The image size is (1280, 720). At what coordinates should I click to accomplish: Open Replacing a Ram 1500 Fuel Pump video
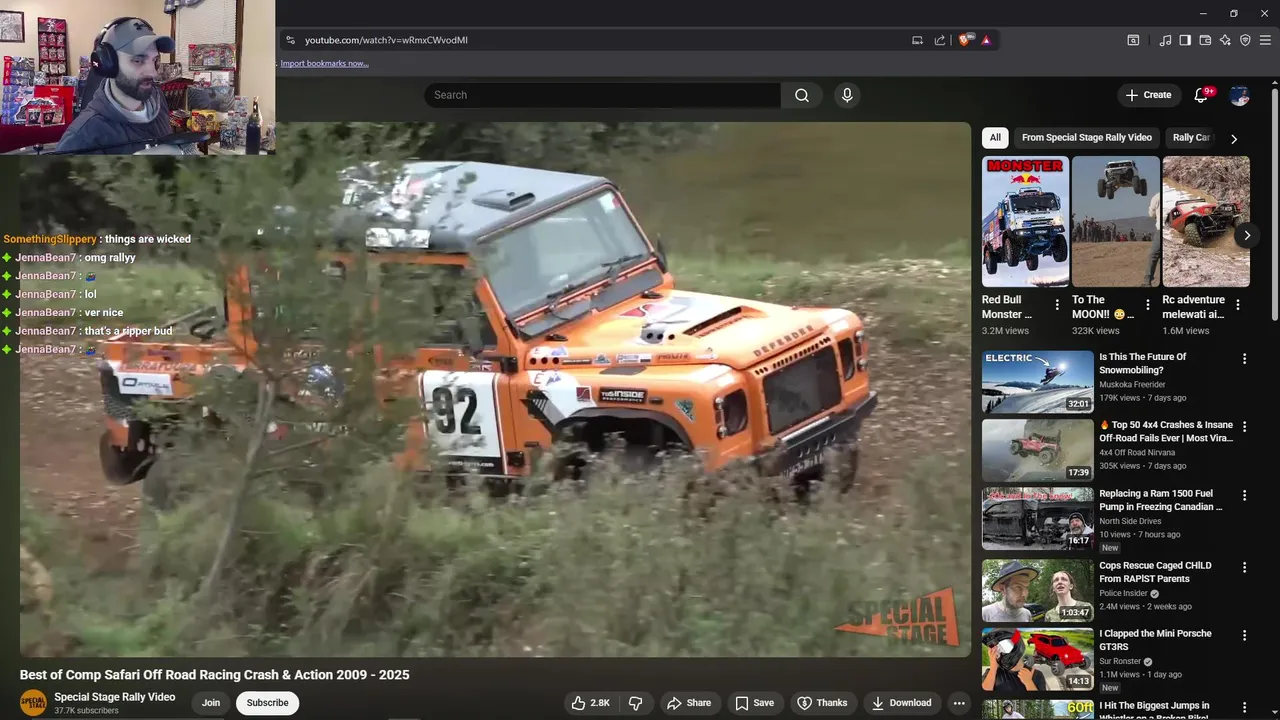click(1038, 518)
